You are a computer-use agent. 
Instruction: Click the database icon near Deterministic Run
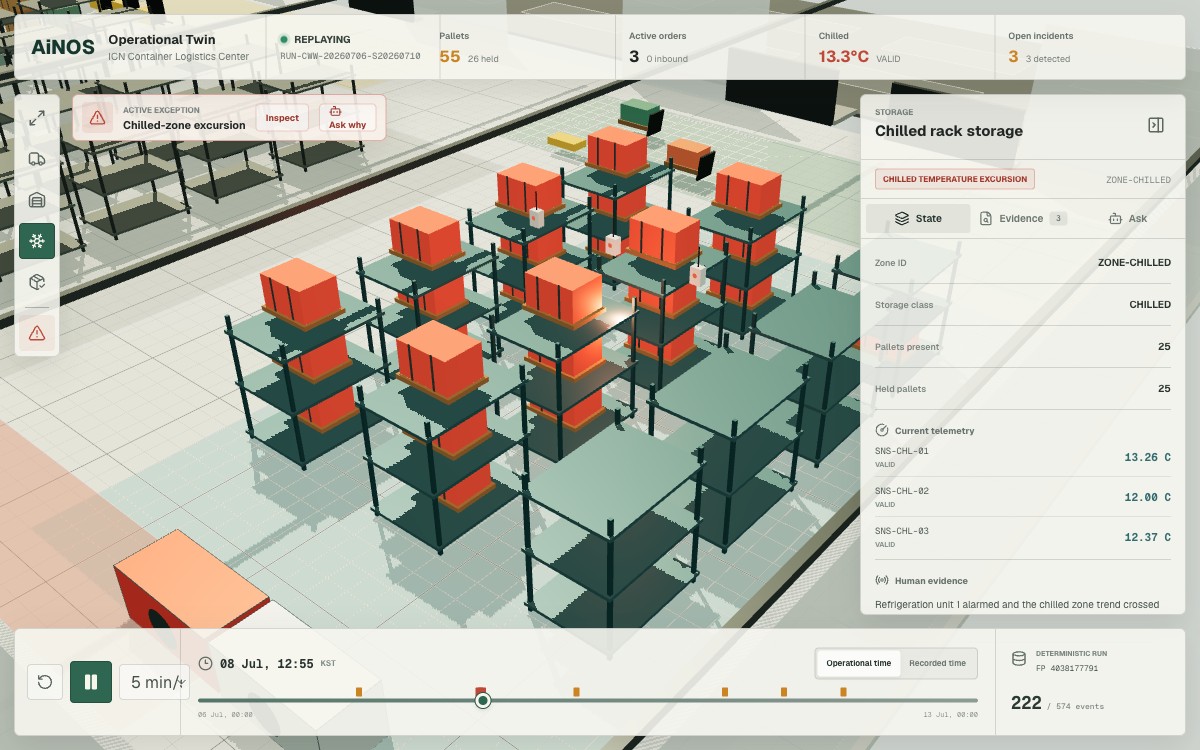[1019, 658]
